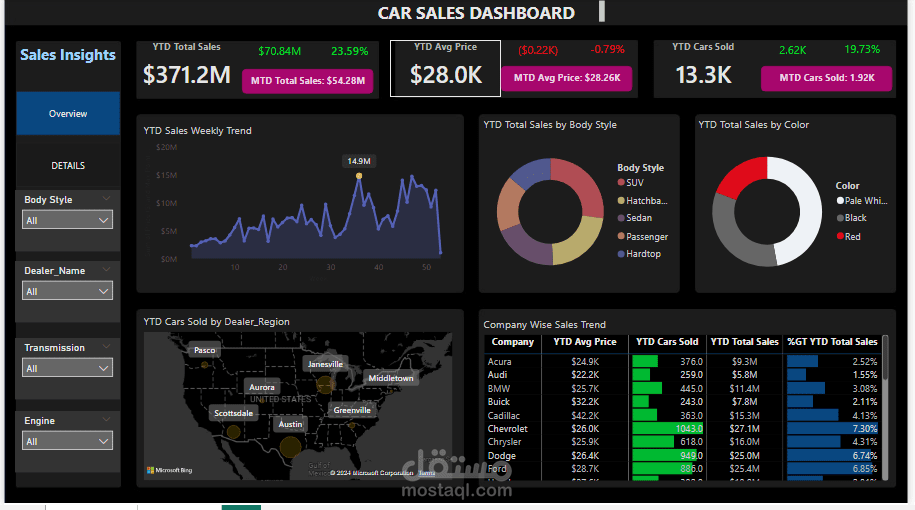Click the Austin map bubble label
Viewport: 915px width, 510px height.
[290, 424]
